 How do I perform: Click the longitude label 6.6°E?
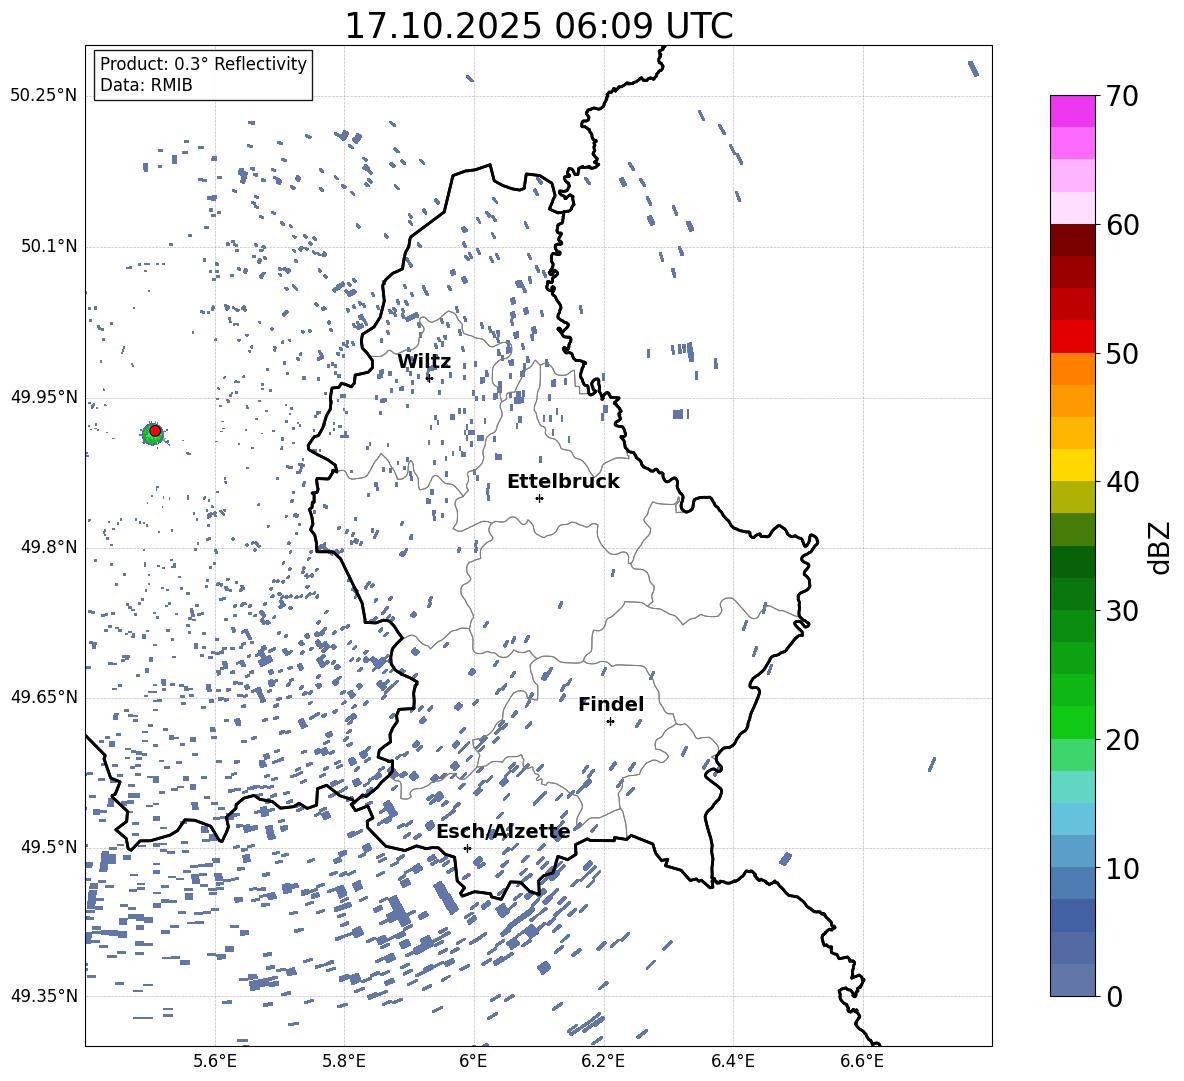point(862,1061)
